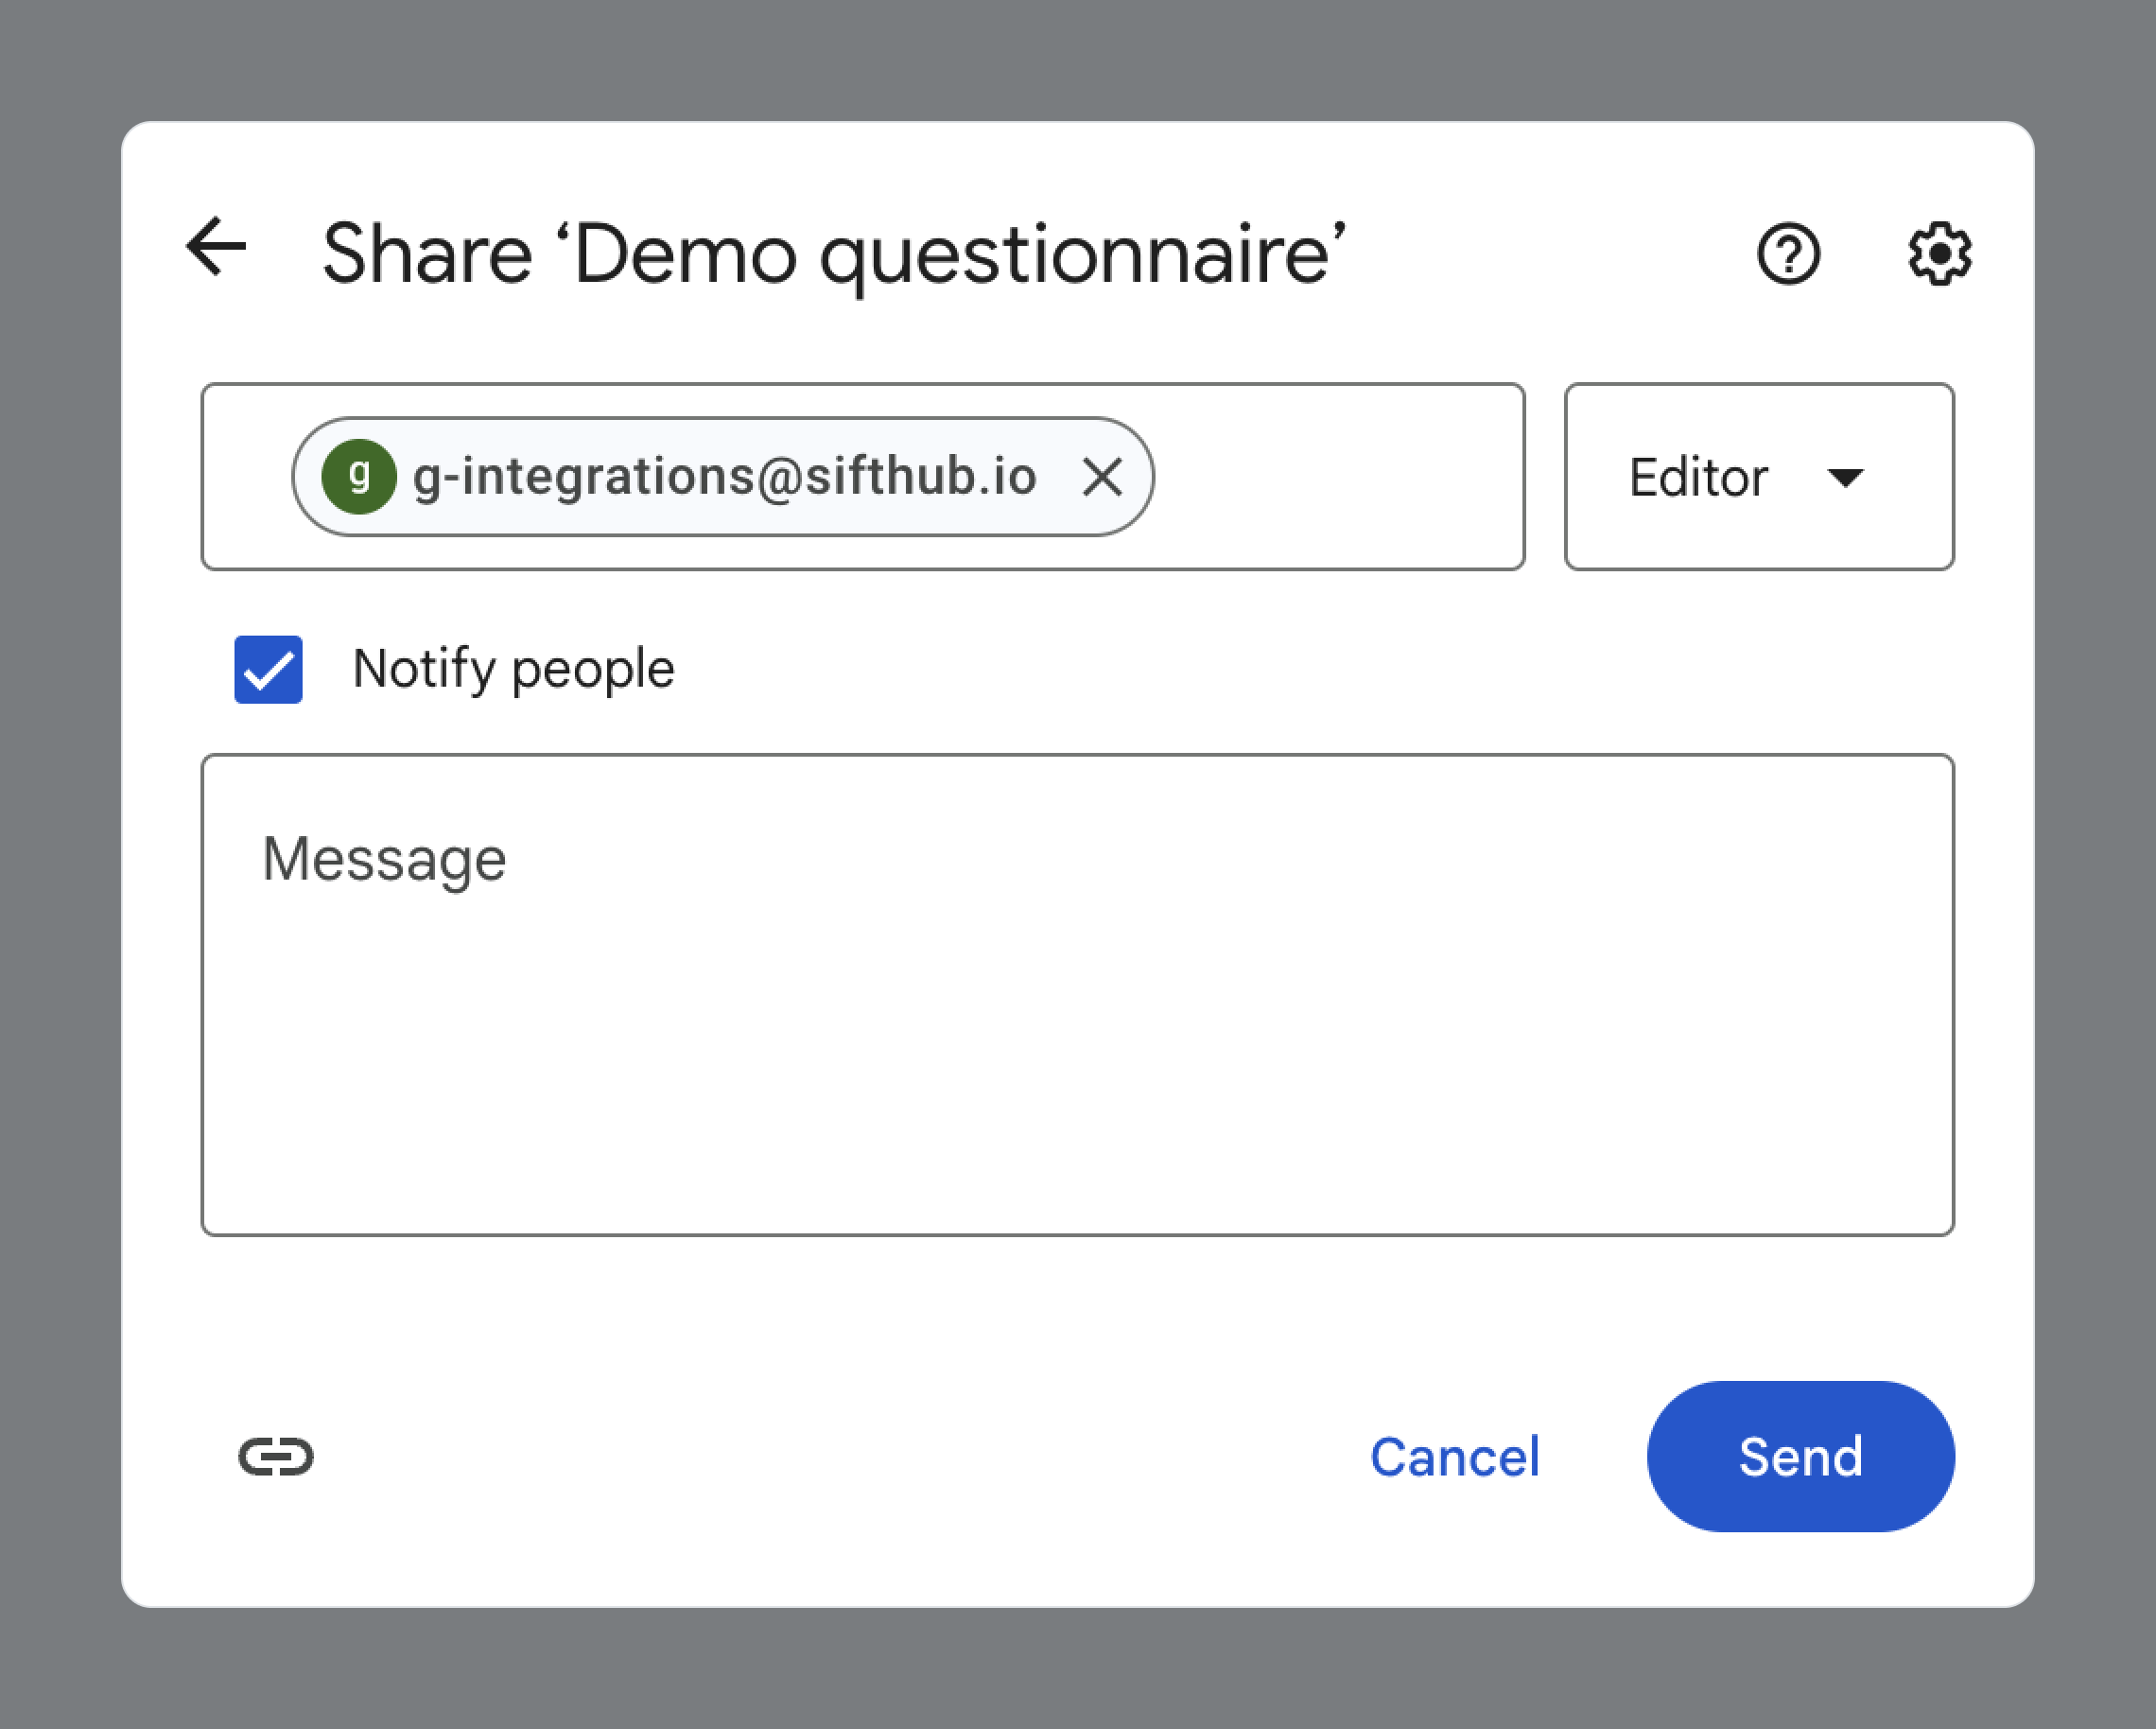The width and height of the screenshot is (2156, 1729).
Task: Click the 'Notify people' label text
Action: tap(513, 669)
